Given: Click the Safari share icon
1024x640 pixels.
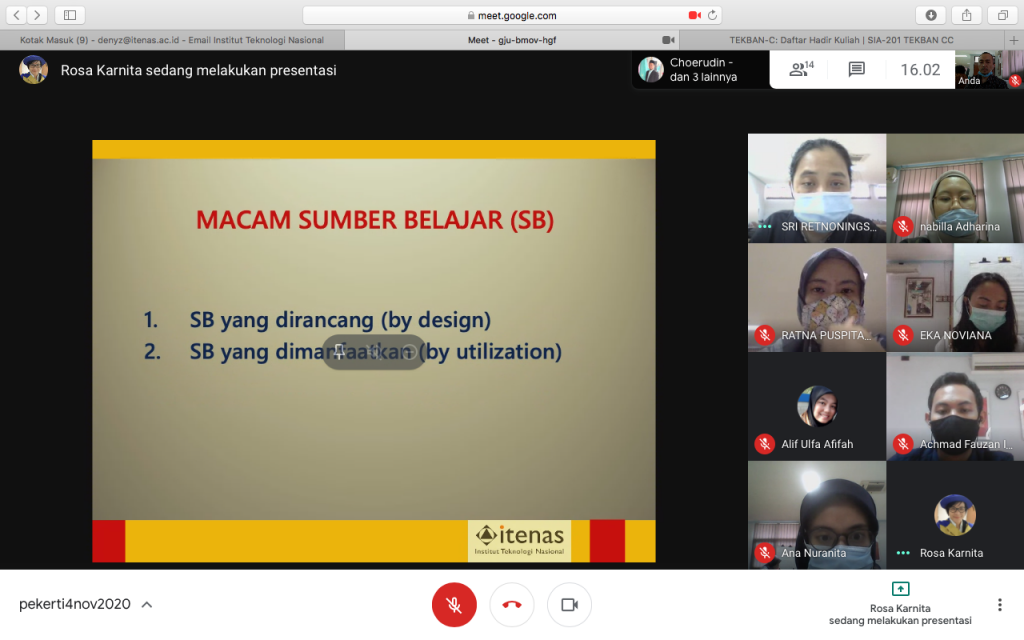Looking at the screenshot, I should [x=966, y=15].
